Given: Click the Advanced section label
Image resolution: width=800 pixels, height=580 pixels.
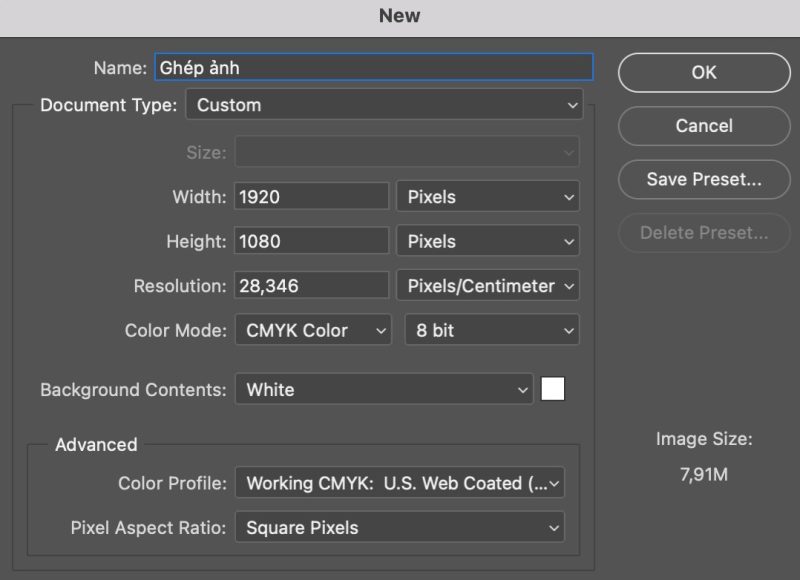Looking at the screenshot, I should (96, 444).
